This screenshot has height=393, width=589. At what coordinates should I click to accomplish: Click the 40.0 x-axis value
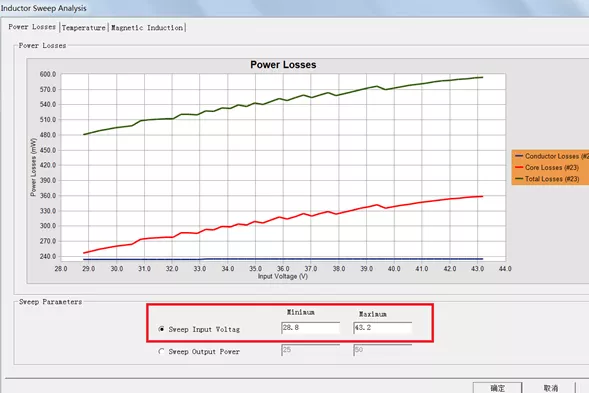[394, 269]
